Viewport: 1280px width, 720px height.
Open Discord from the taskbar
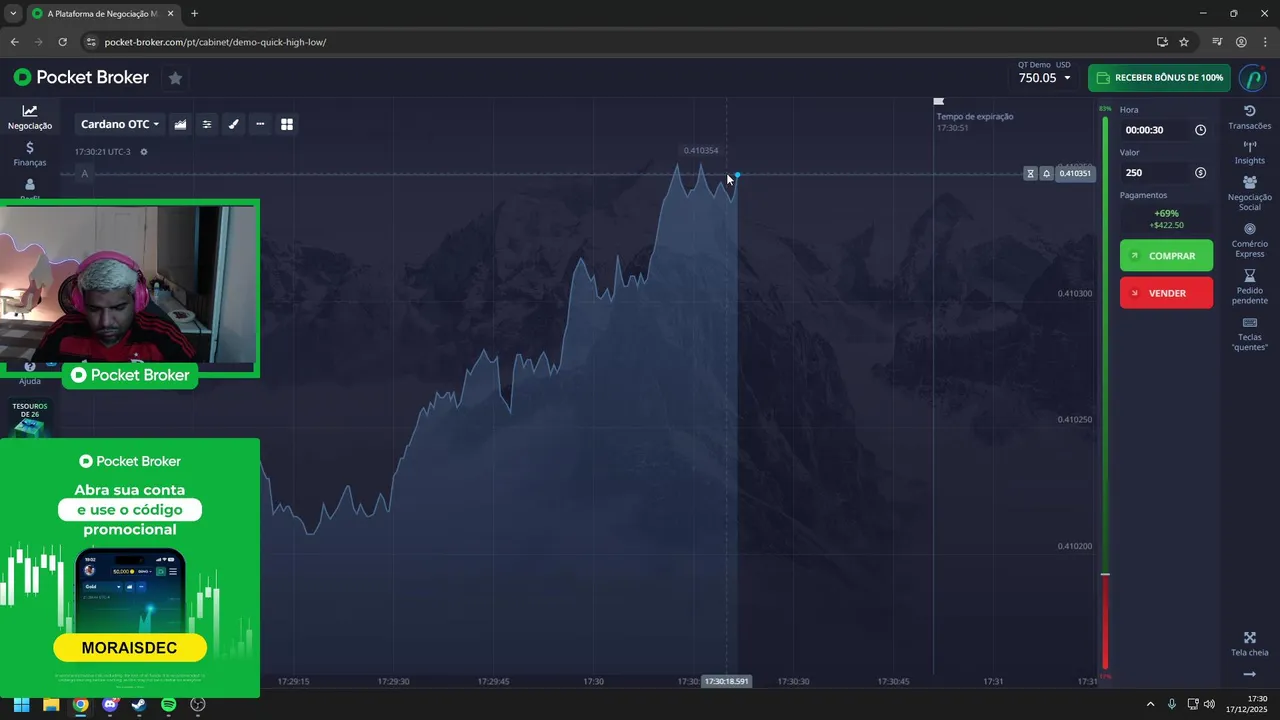coord(110,704)
